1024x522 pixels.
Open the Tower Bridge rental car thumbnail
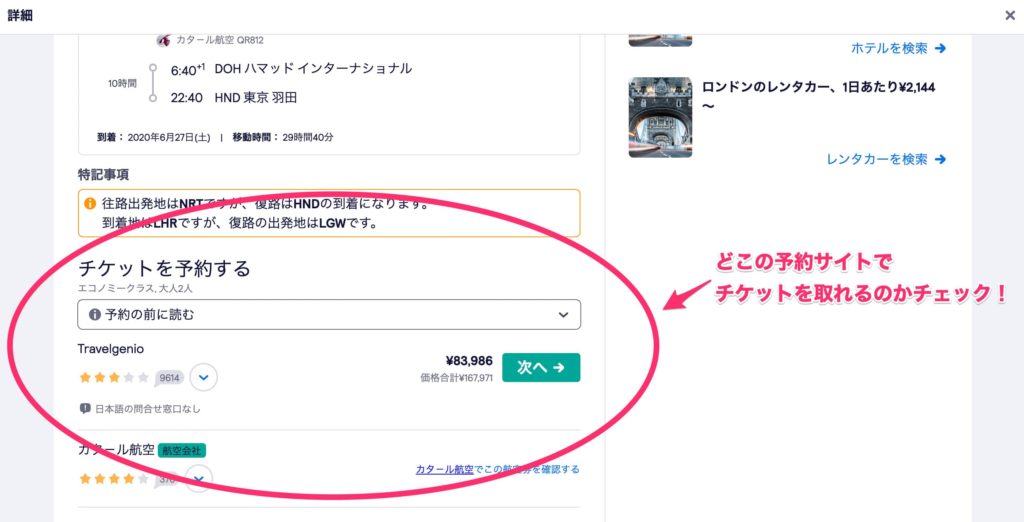click(660, 117)
